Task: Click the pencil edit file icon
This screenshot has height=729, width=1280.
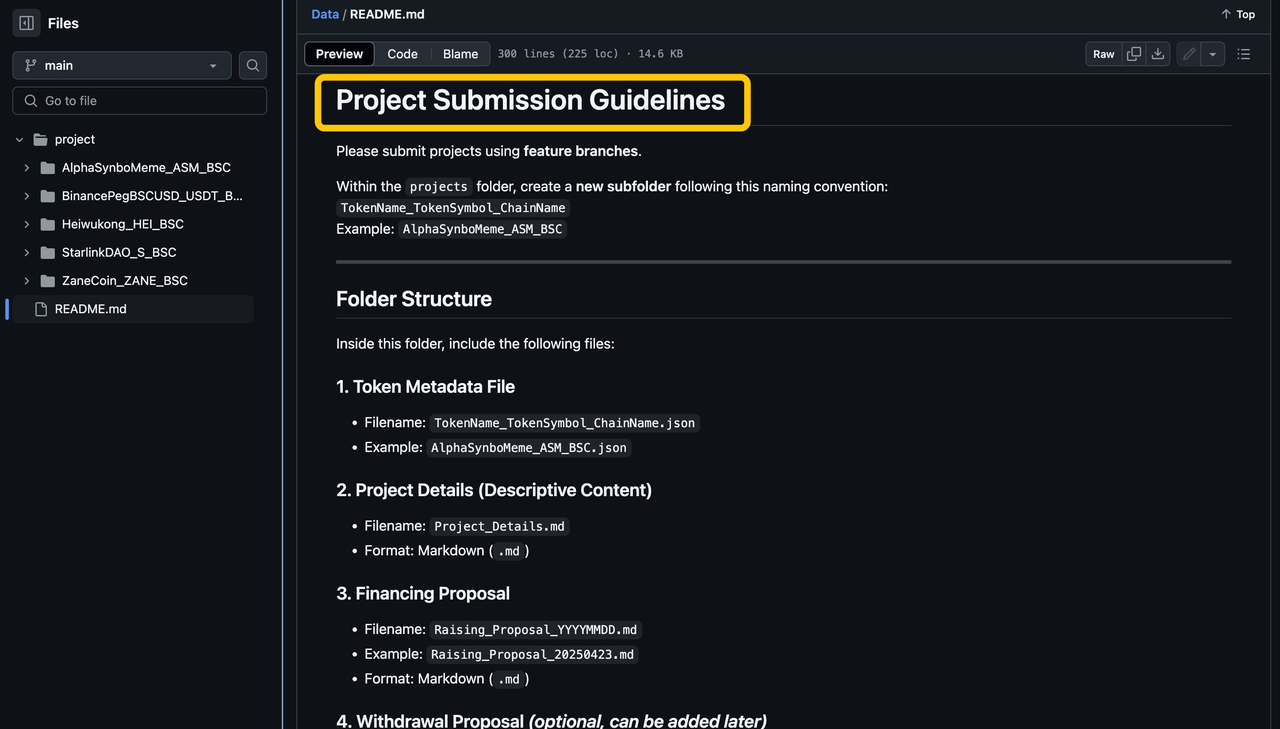Action: click(1189, 54)
